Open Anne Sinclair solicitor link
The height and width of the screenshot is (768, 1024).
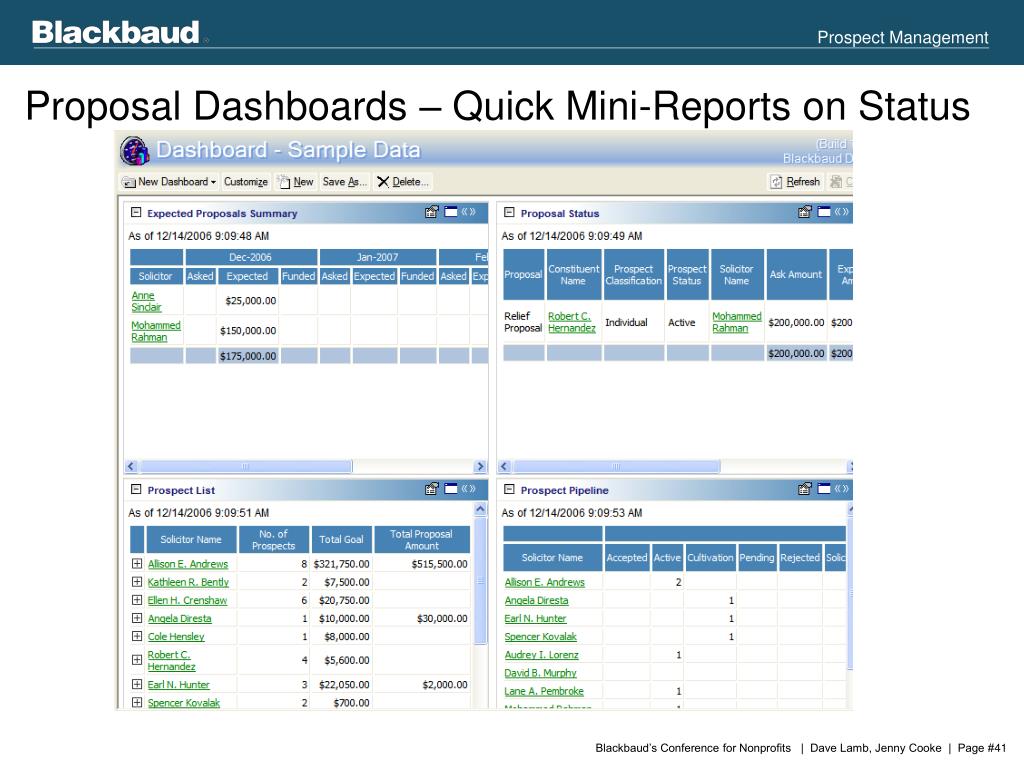(146, 301)
